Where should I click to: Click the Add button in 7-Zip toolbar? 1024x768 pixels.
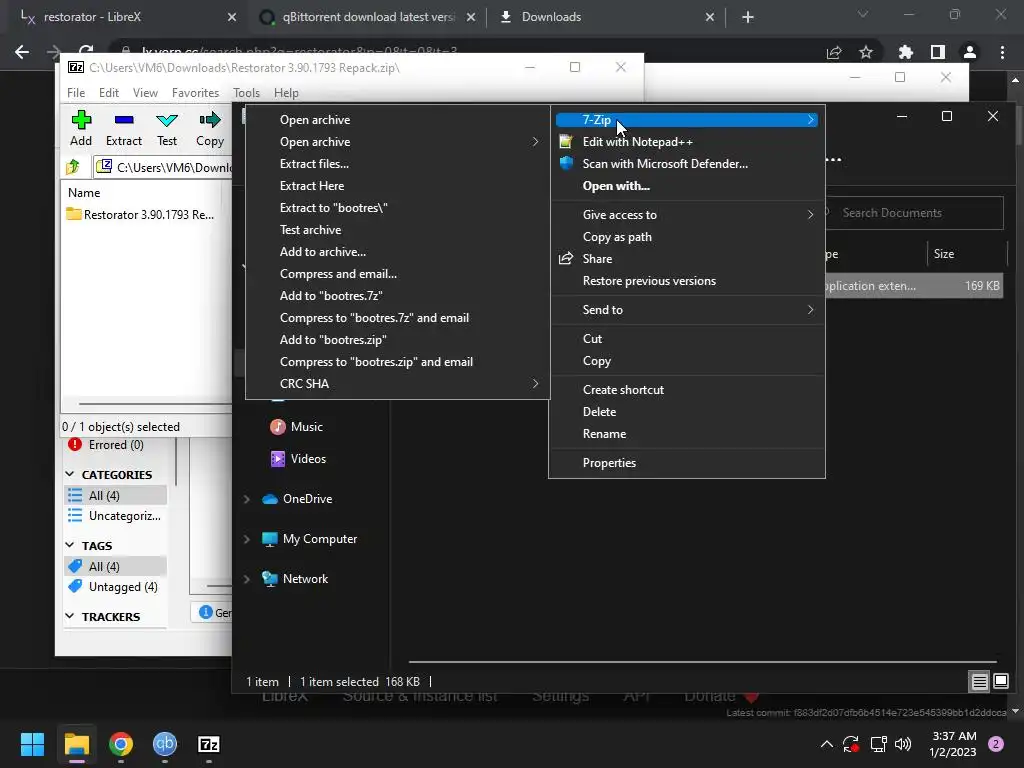[x=81, y=128]
